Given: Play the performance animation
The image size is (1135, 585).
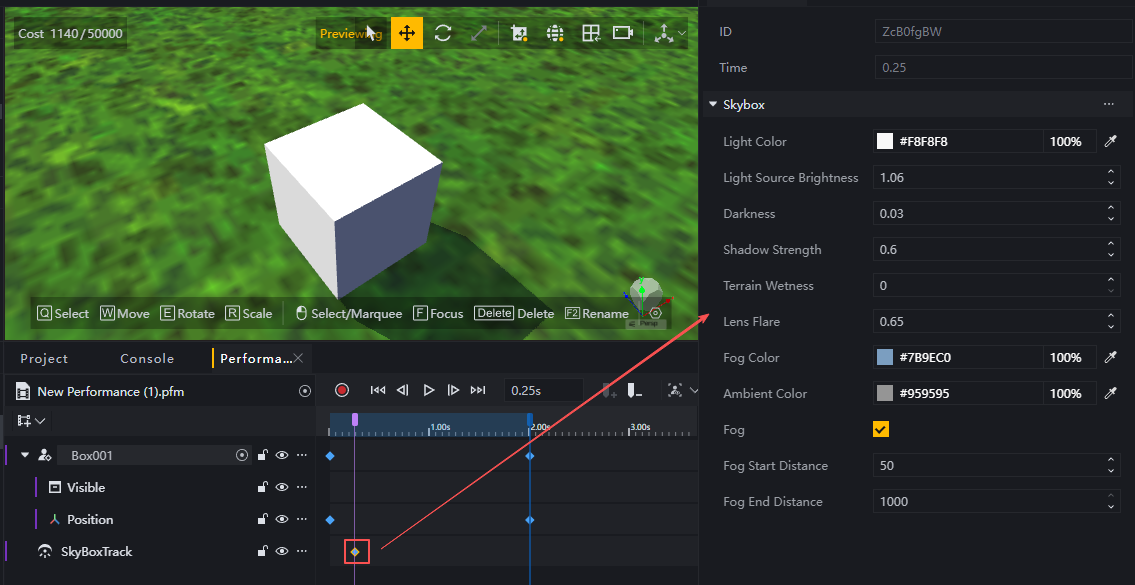Looking at the screenshot, I should [428, 390].
